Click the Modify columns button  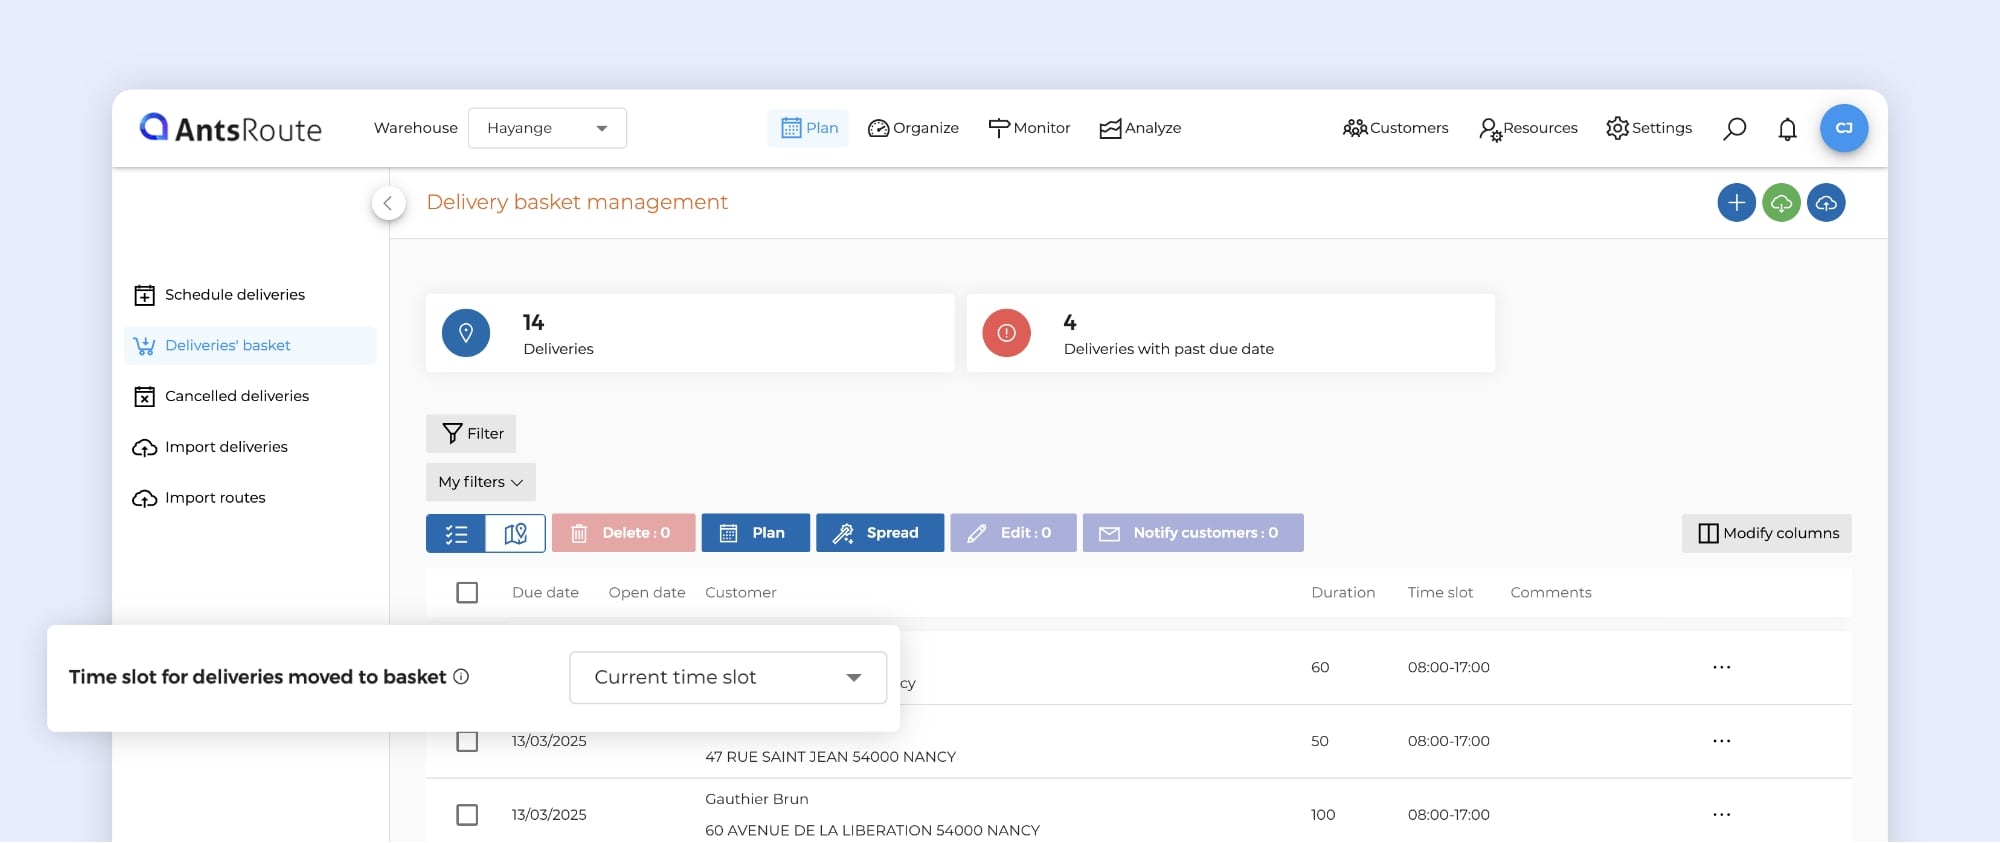tap(1766, 534)
